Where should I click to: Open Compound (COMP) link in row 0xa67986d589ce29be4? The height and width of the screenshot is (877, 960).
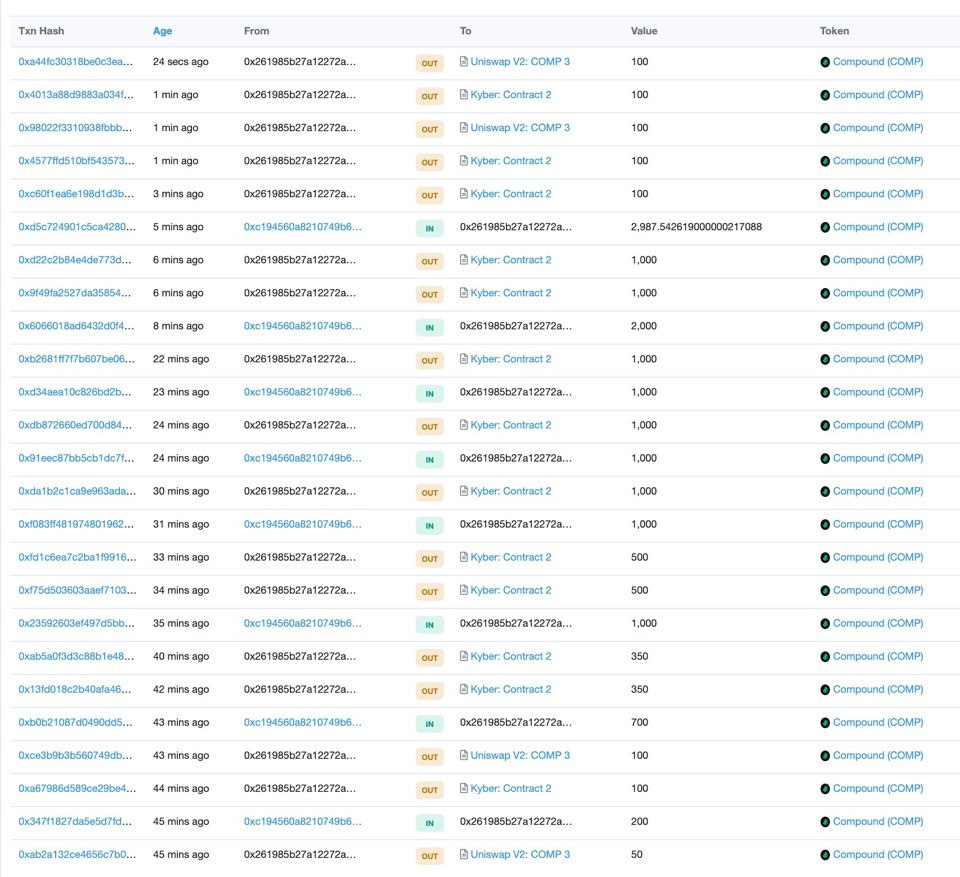878,788
